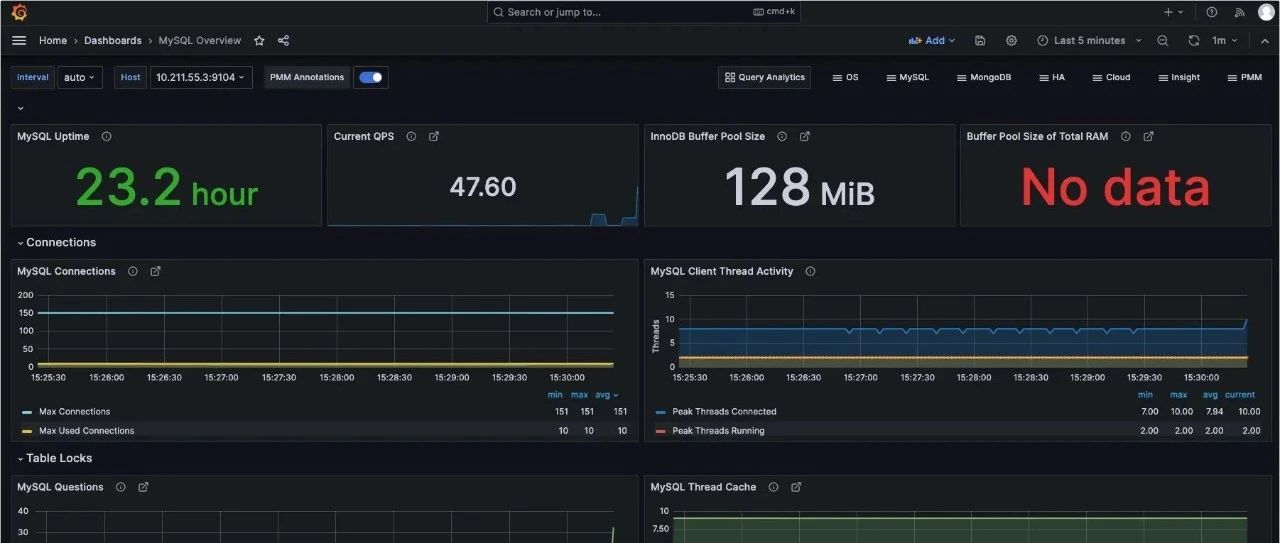Sort MySQL Connections legend by max
This screenshot has width=1280, height=543.
(579, 395)
